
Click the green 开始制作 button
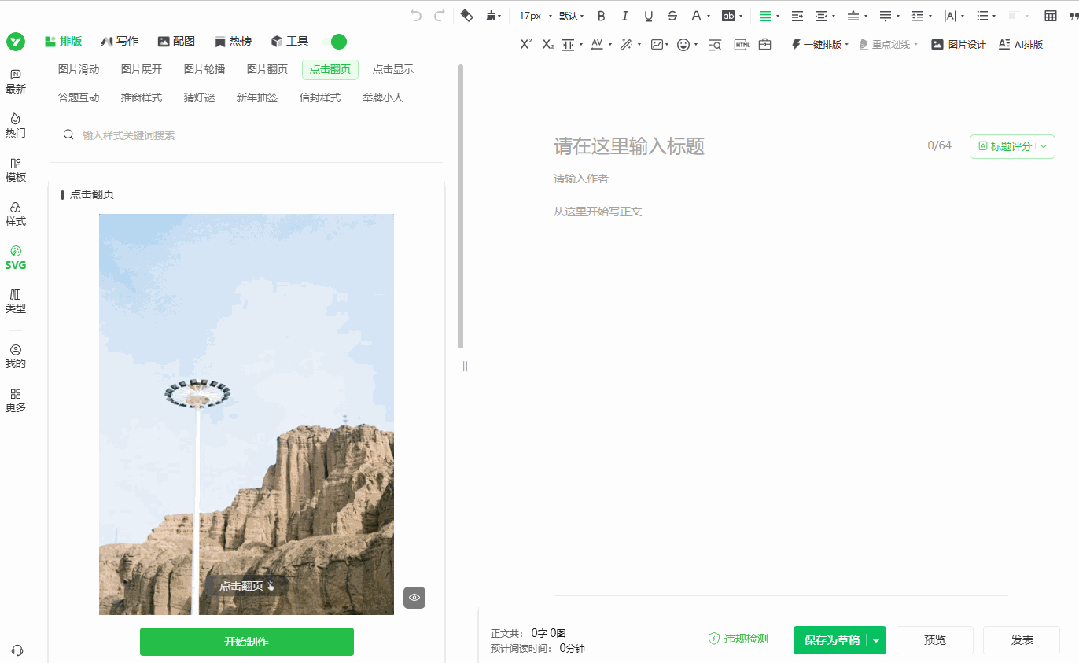(x=246, y=642)
